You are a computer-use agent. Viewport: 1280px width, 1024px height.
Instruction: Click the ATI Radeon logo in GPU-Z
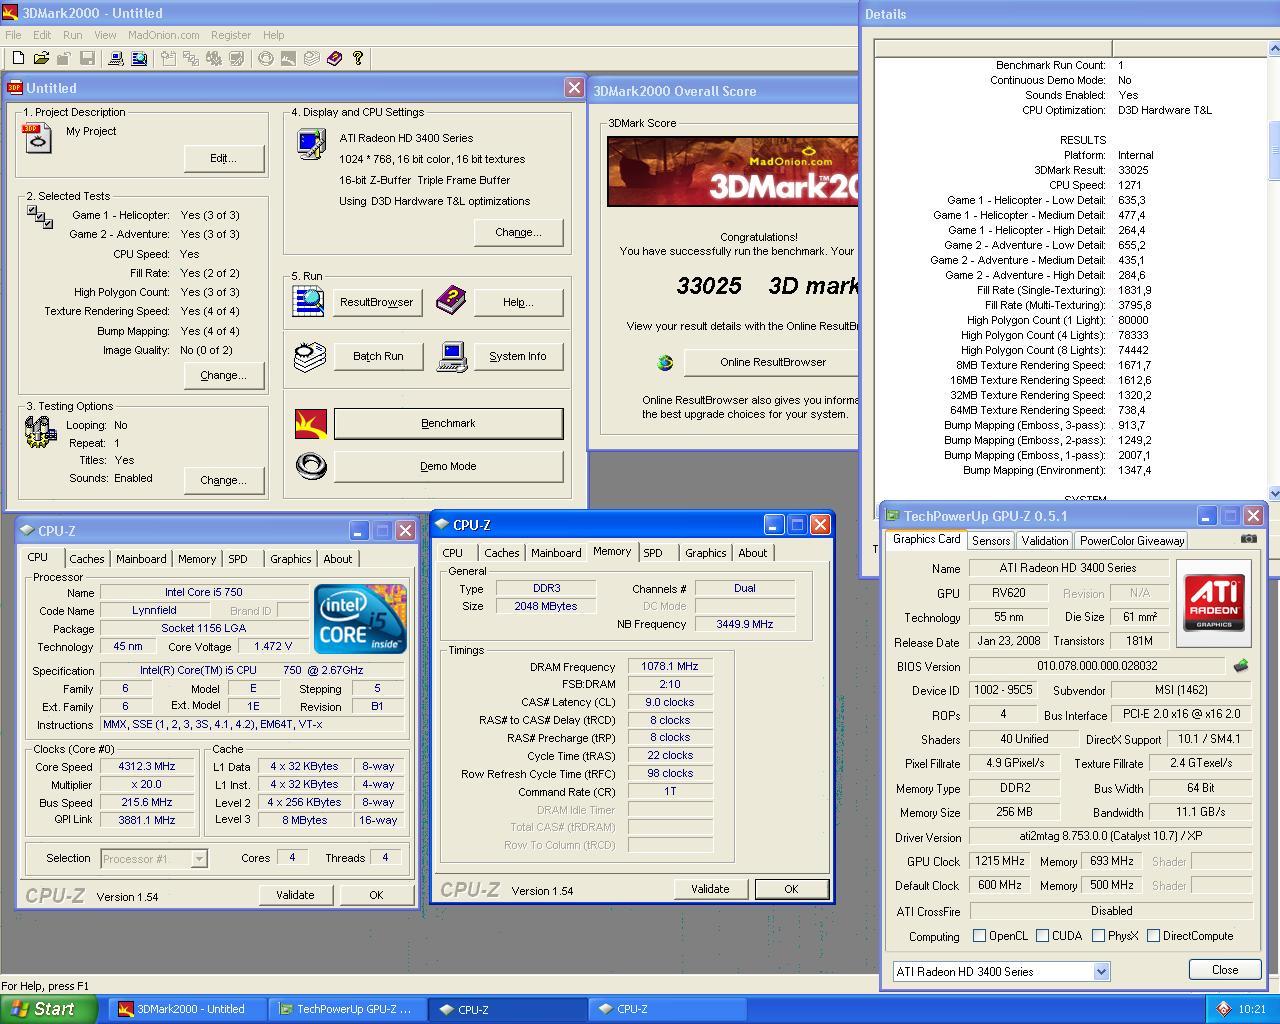pyautogui.click(x=1215, y=602)
